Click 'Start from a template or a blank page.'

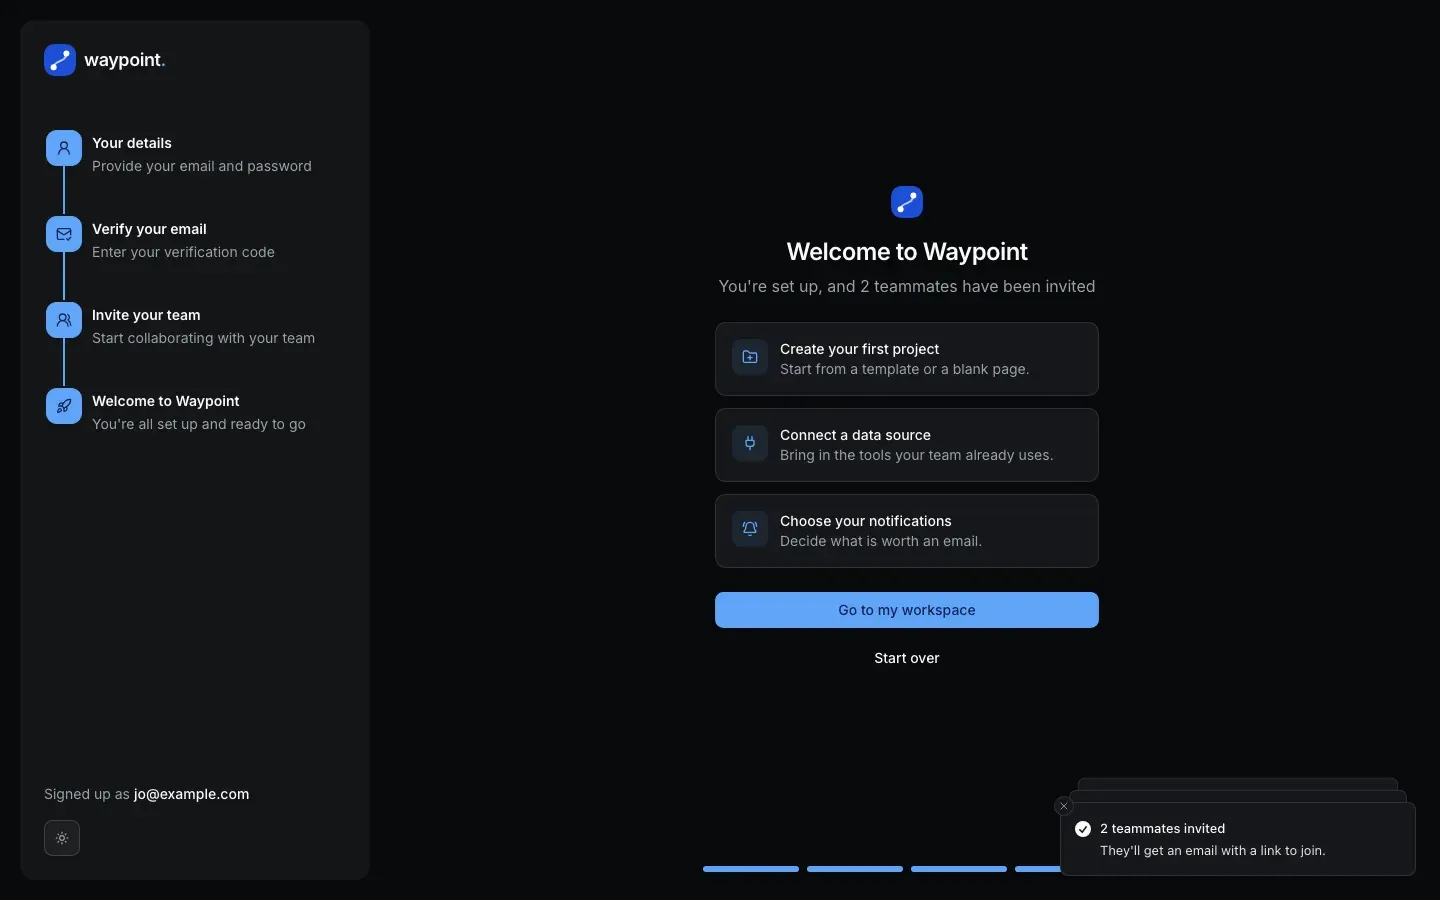click(905, 369)
